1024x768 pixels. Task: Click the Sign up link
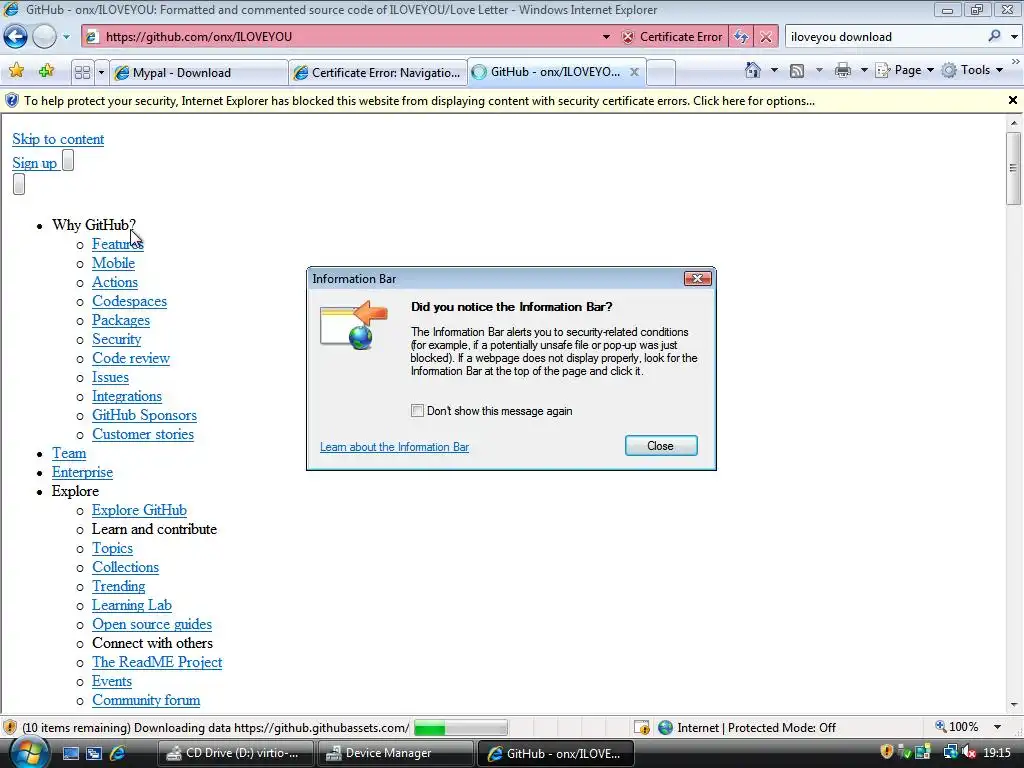35,163
